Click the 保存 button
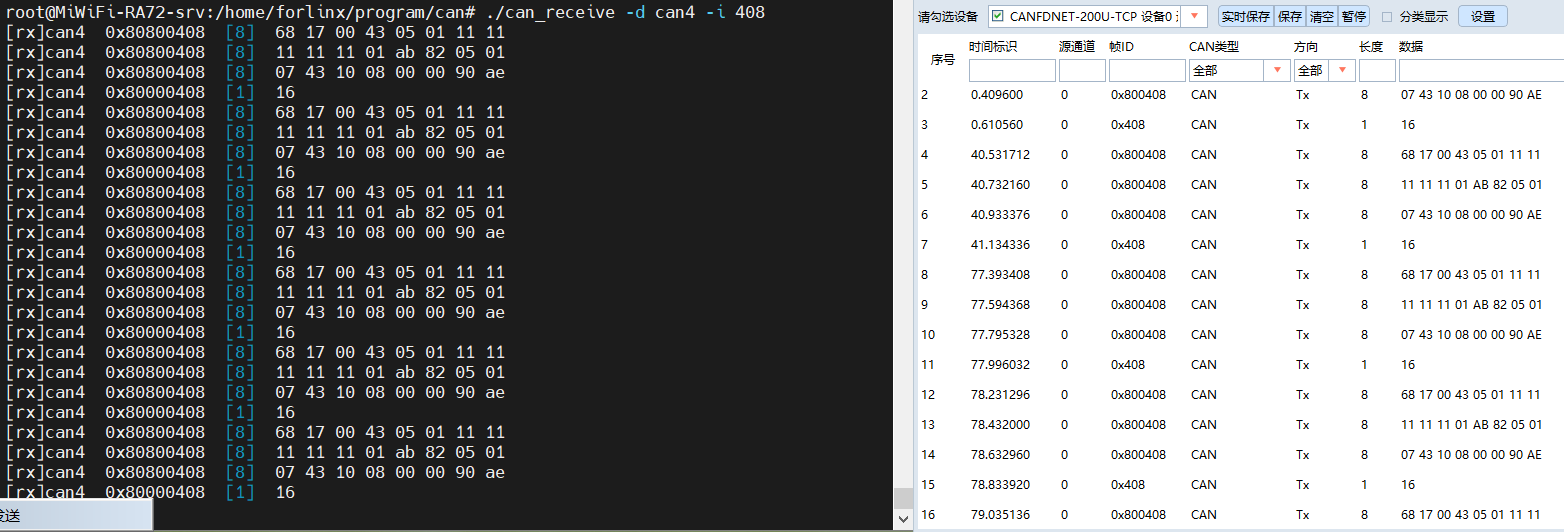Screen dimensions: 1564x532 (1290, 16)
